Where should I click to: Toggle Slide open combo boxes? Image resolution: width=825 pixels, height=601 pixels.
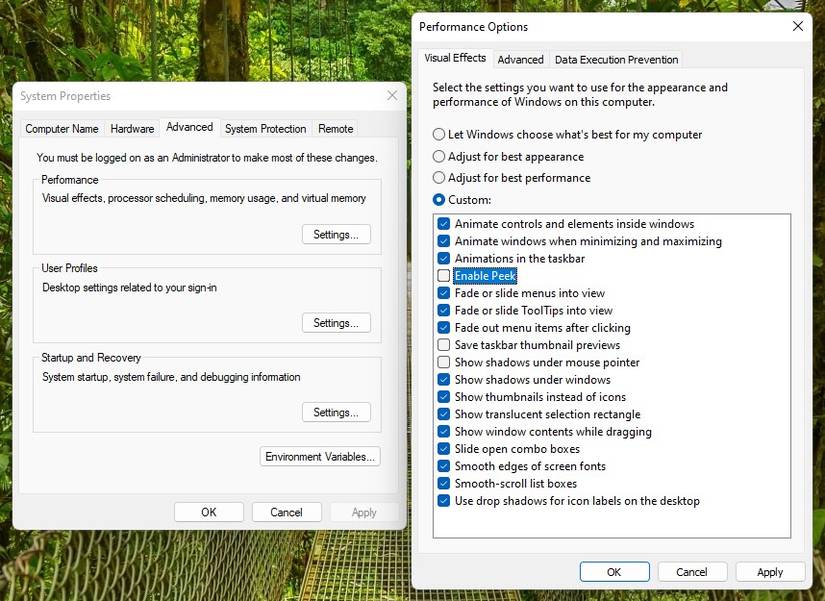point(444,449)
